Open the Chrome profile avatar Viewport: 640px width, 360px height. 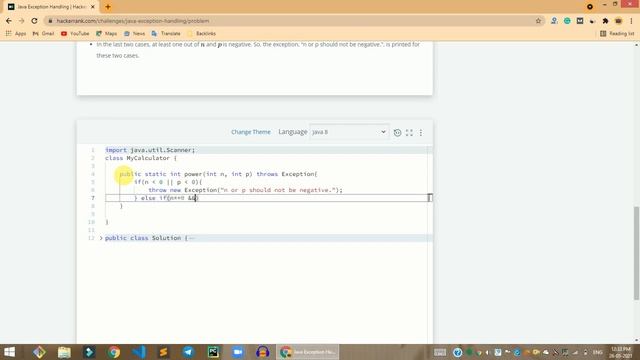(x=618, y=21)
